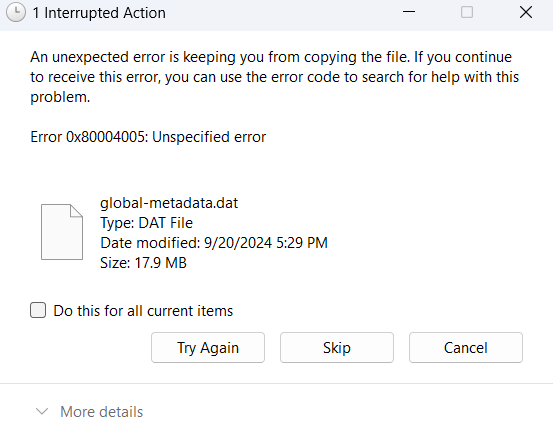
Task: Click the Size: 17.9 MB text
Action: (143, 263)
